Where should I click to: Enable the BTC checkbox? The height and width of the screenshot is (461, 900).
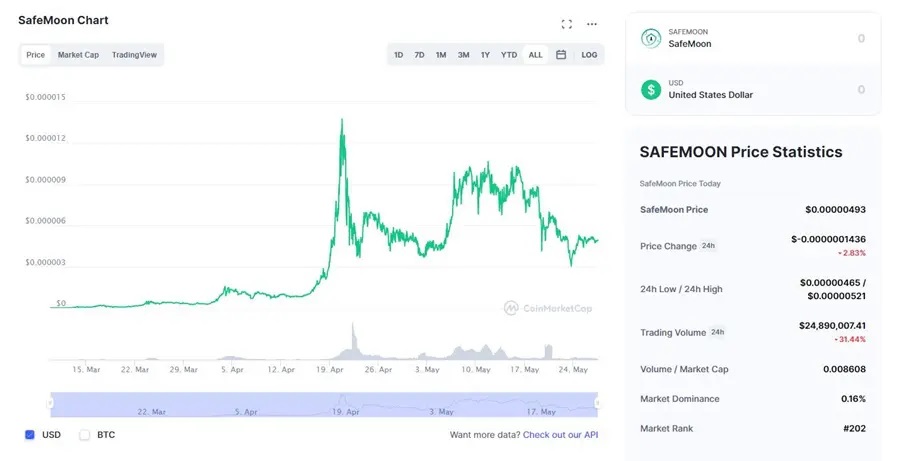click(x=85, y=435)
